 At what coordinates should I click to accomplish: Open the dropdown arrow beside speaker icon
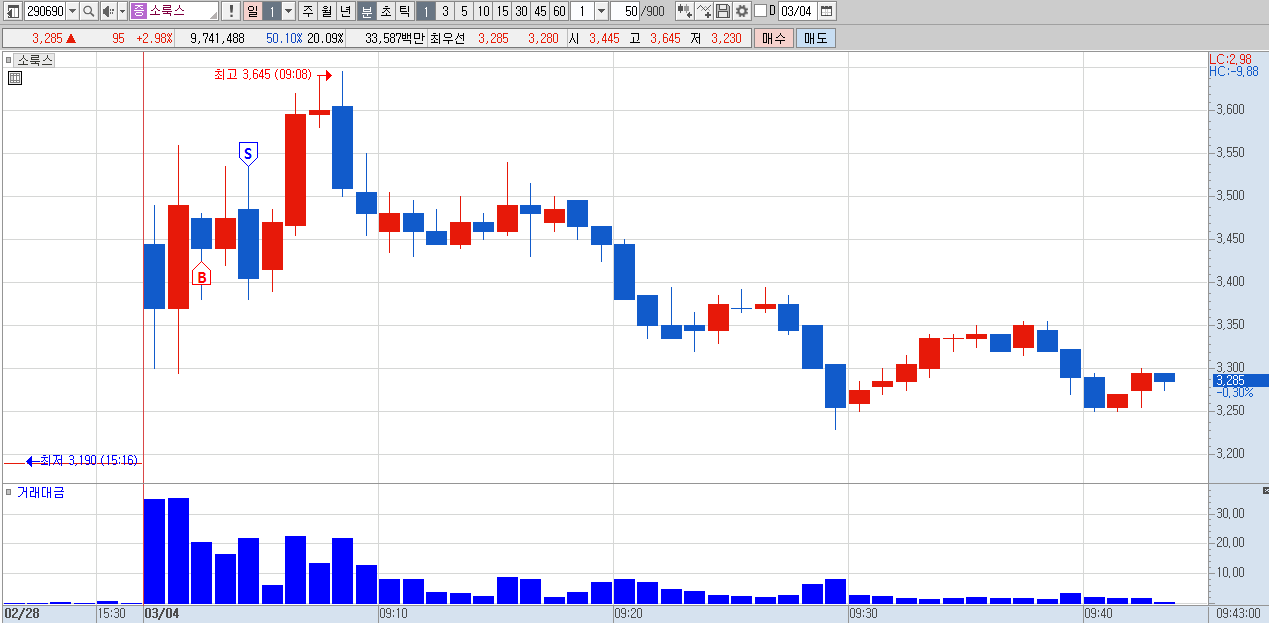(122, 11)
